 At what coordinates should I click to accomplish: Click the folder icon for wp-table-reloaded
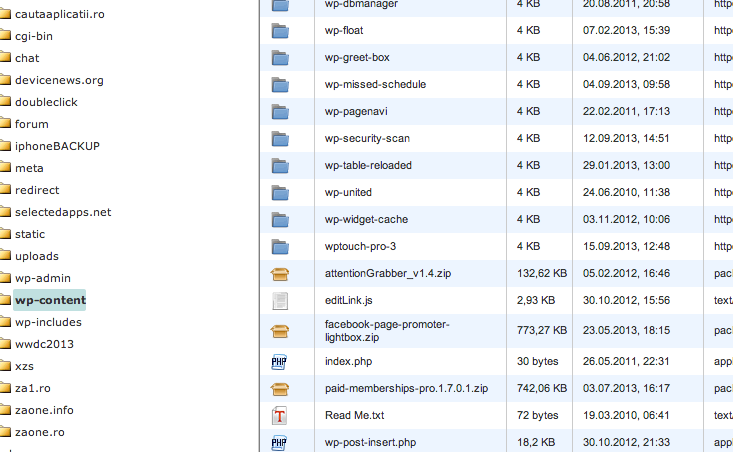pos(280,166)
